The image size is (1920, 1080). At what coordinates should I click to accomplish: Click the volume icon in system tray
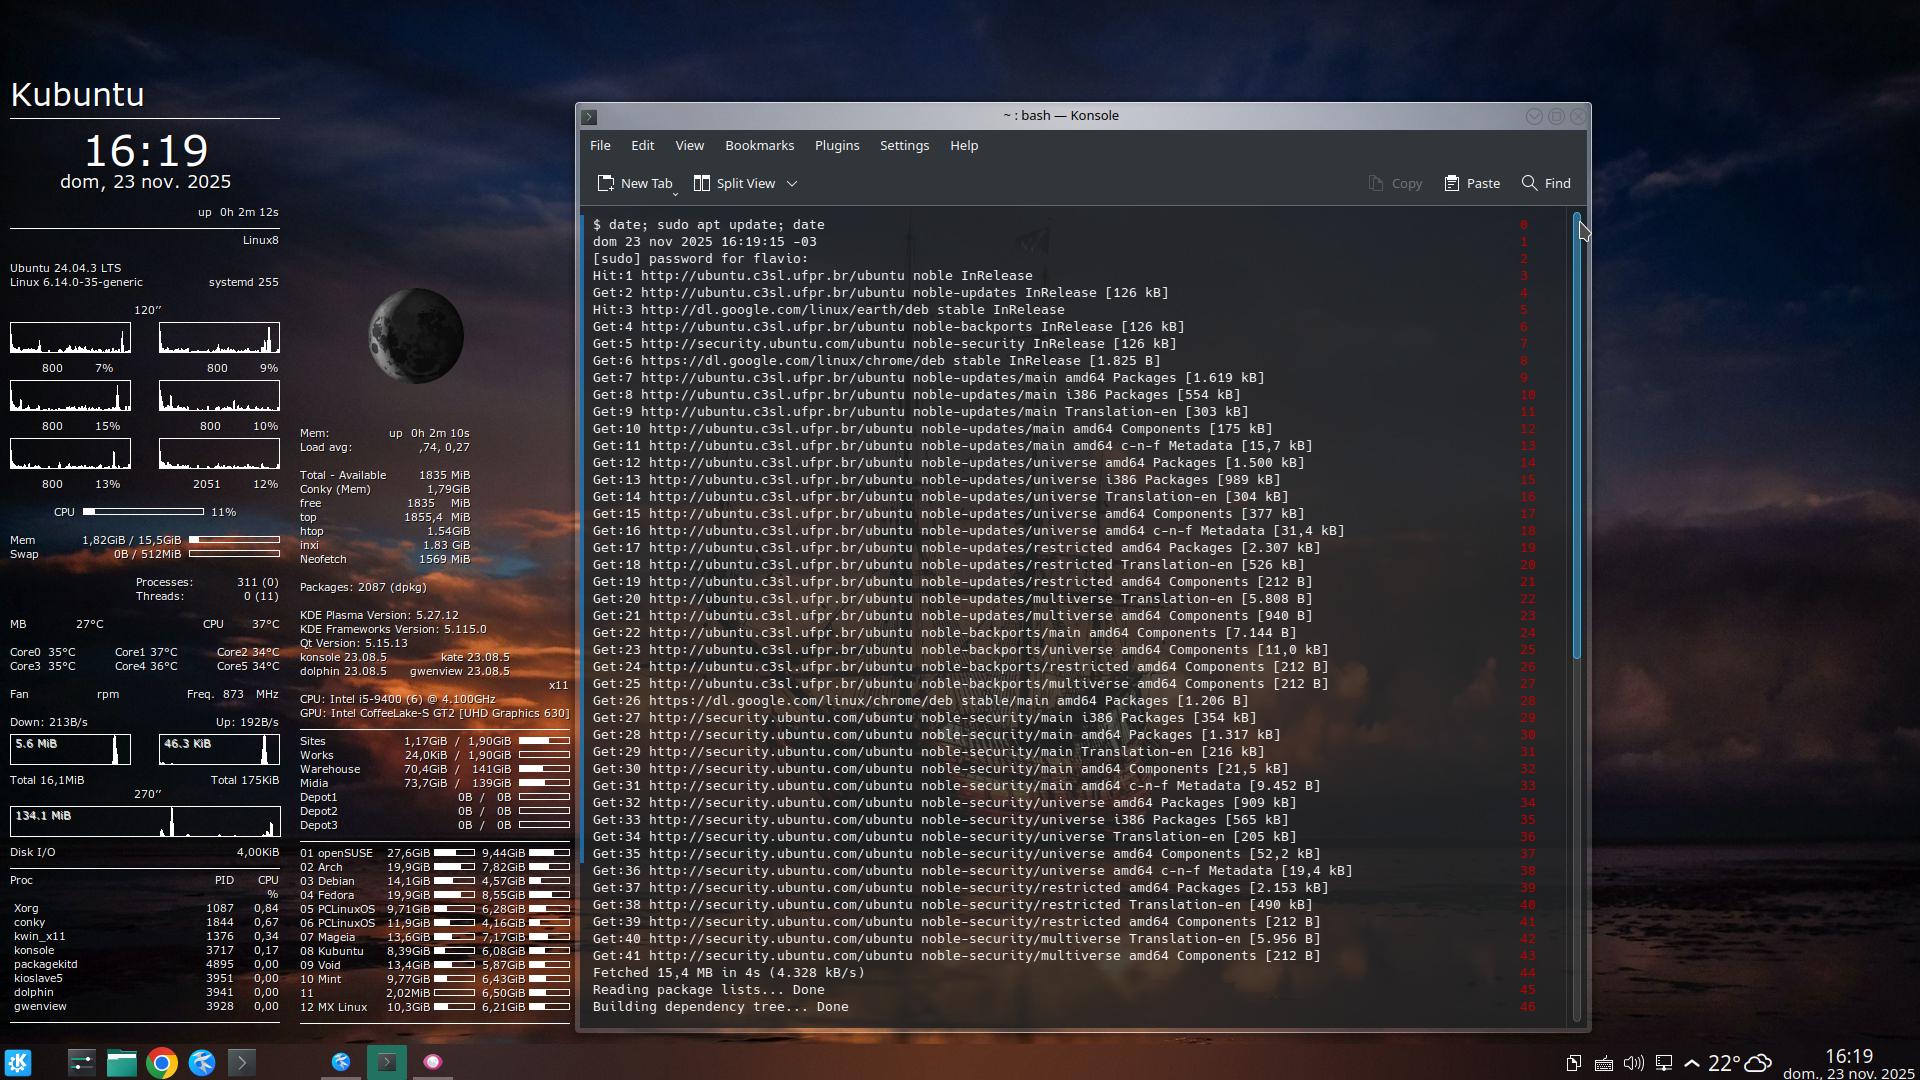(x=1634, y=1063)
